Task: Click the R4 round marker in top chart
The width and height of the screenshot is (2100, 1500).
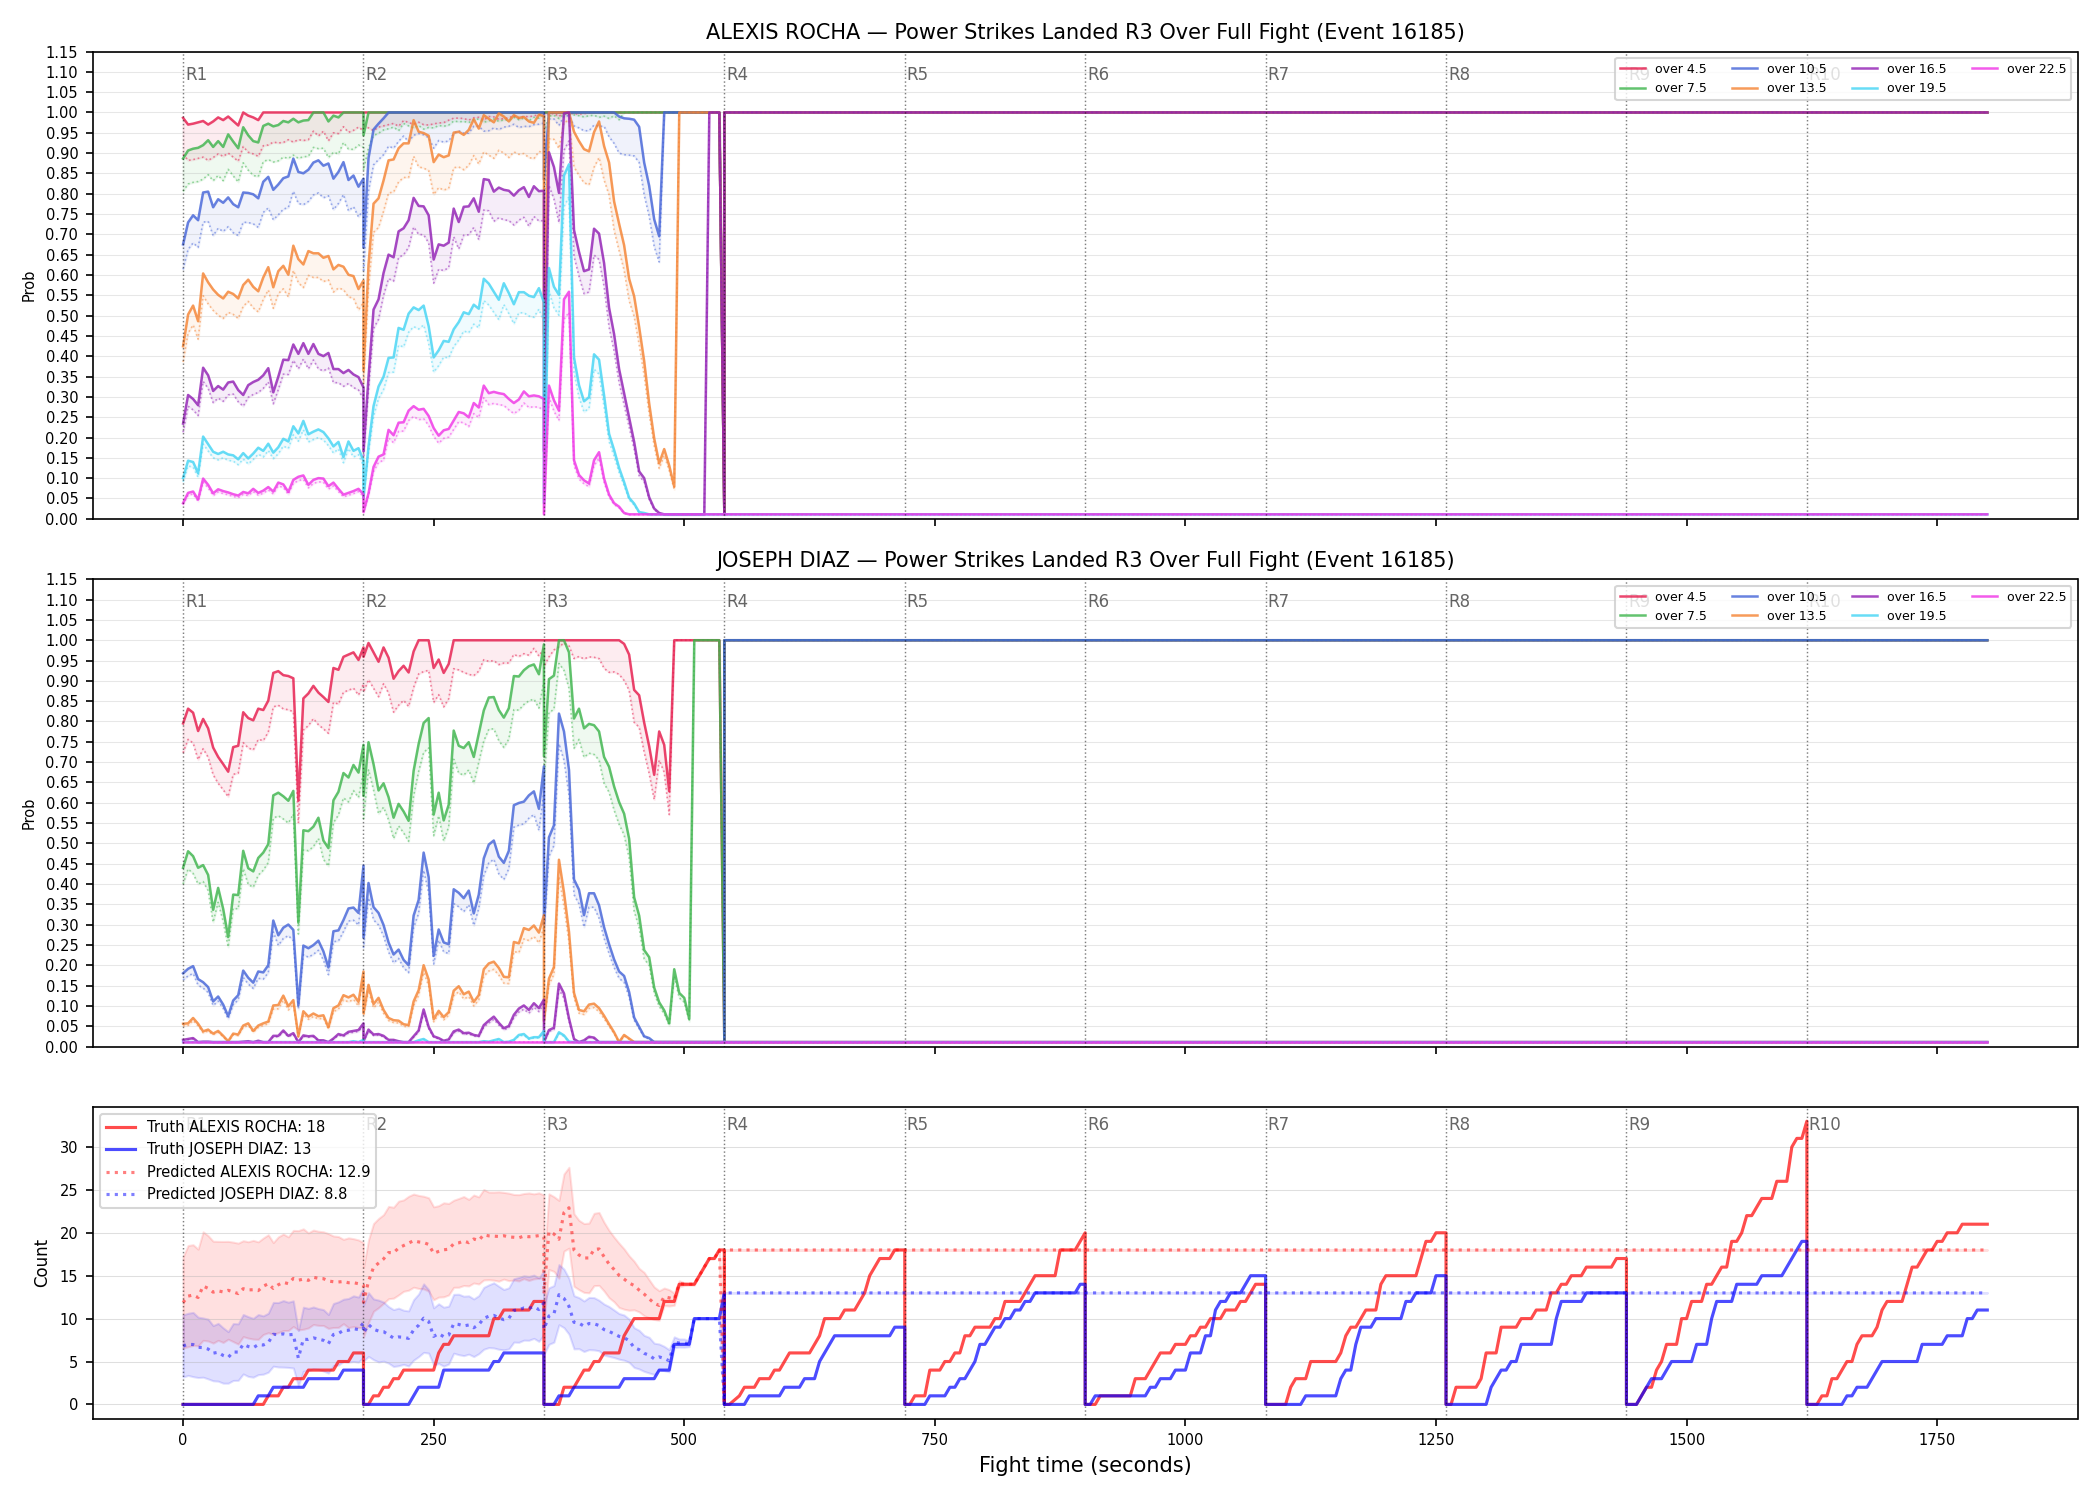Action: coord(737,74)
